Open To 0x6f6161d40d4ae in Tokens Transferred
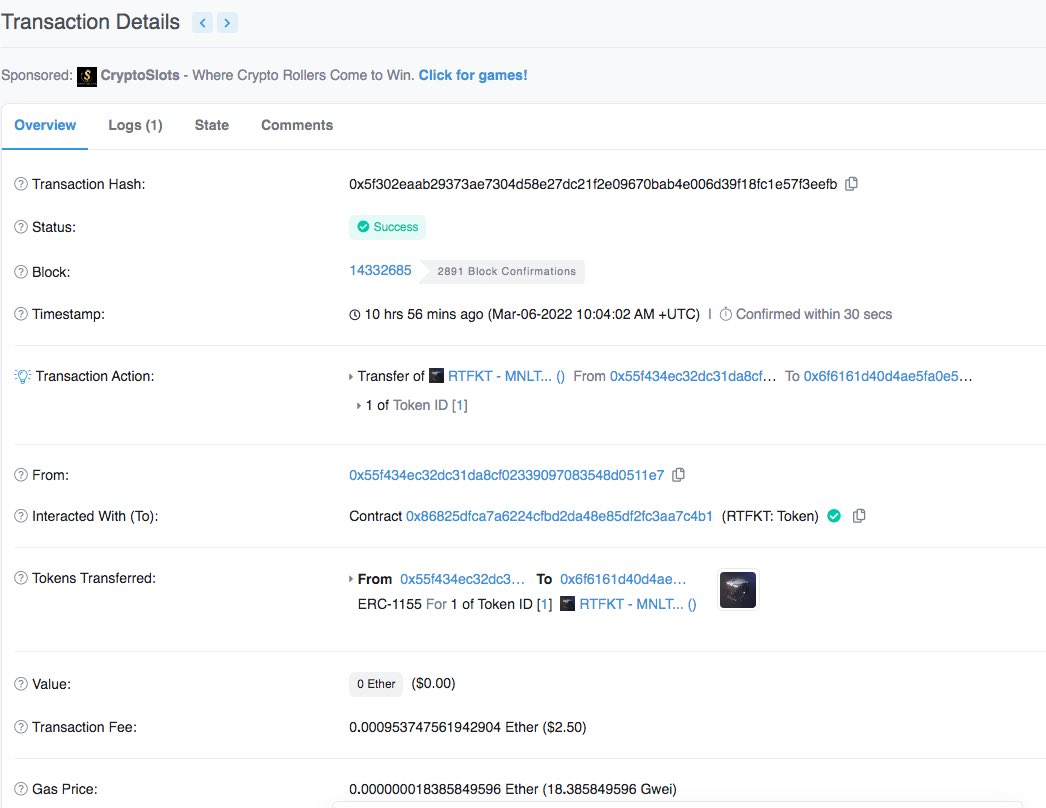1046x808 pixels. pyautogui.click(x=623, y=579)
